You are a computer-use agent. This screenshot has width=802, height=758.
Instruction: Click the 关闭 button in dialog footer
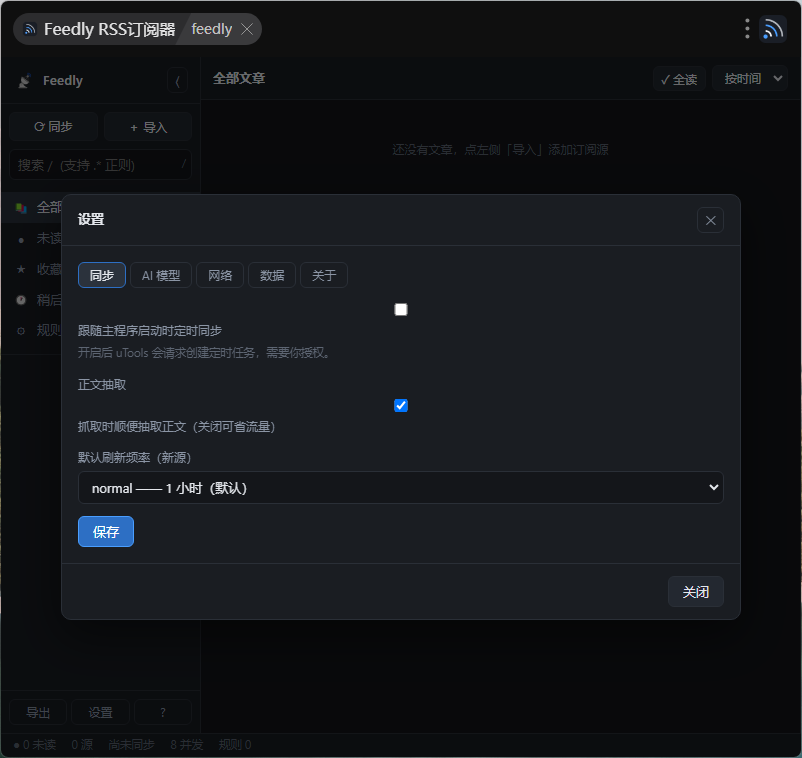(x=696, y=592)
